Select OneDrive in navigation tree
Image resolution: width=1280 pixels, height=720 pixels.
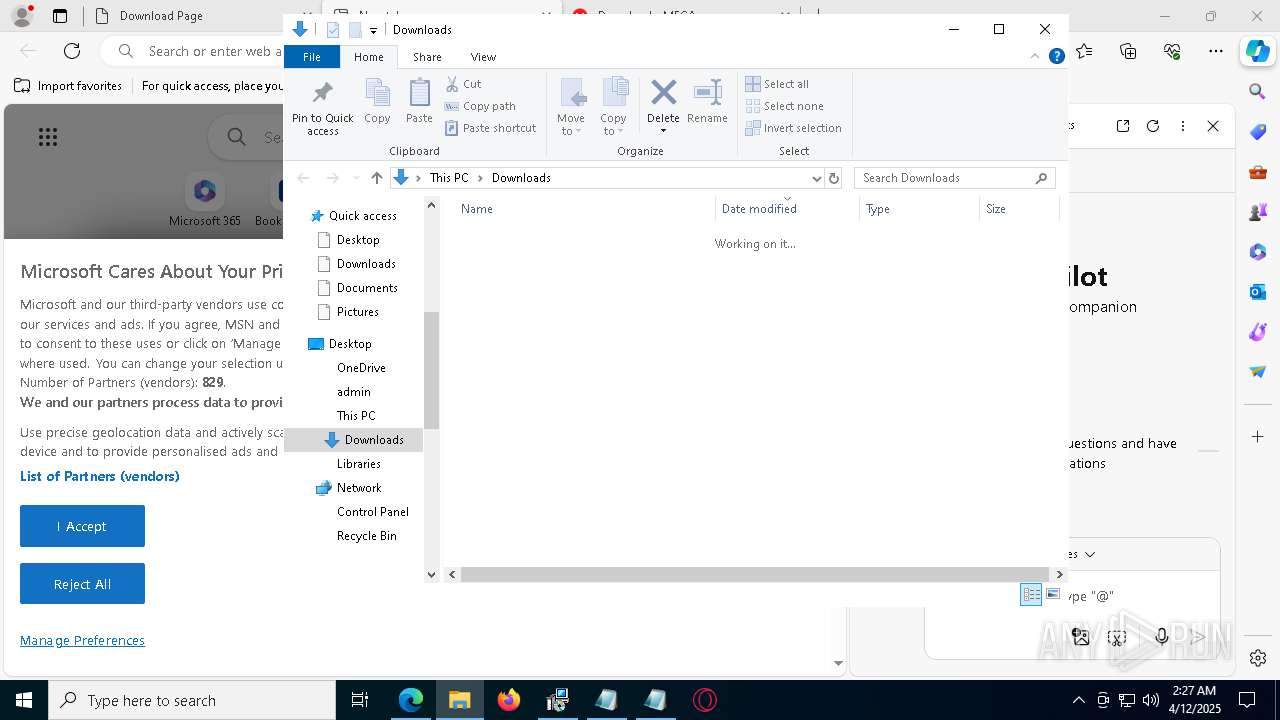(361, 368)
